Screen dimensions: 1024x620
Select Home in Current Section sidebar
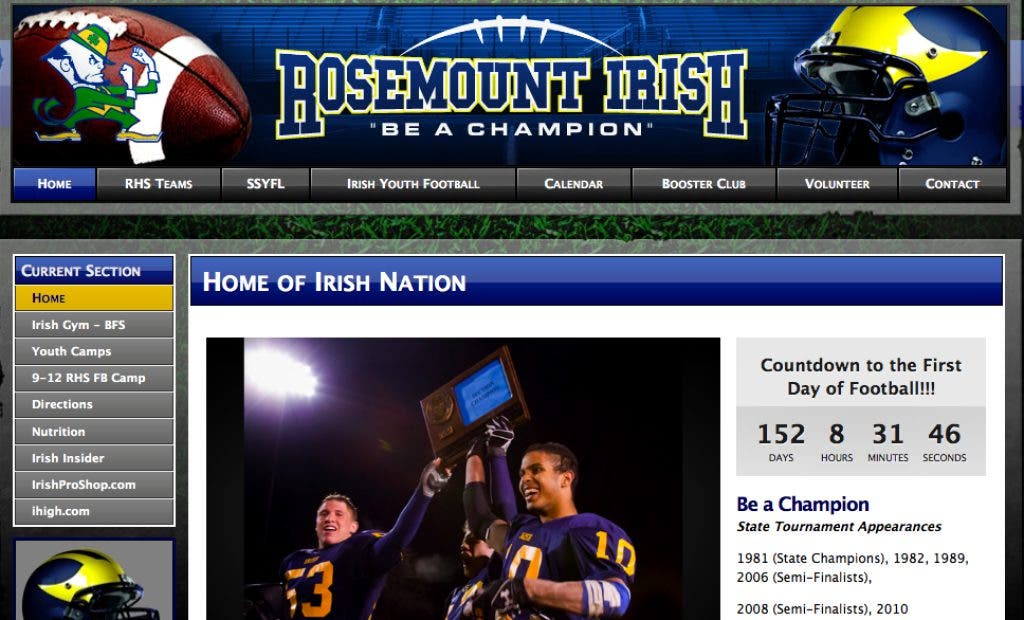(x=94, y=298)
